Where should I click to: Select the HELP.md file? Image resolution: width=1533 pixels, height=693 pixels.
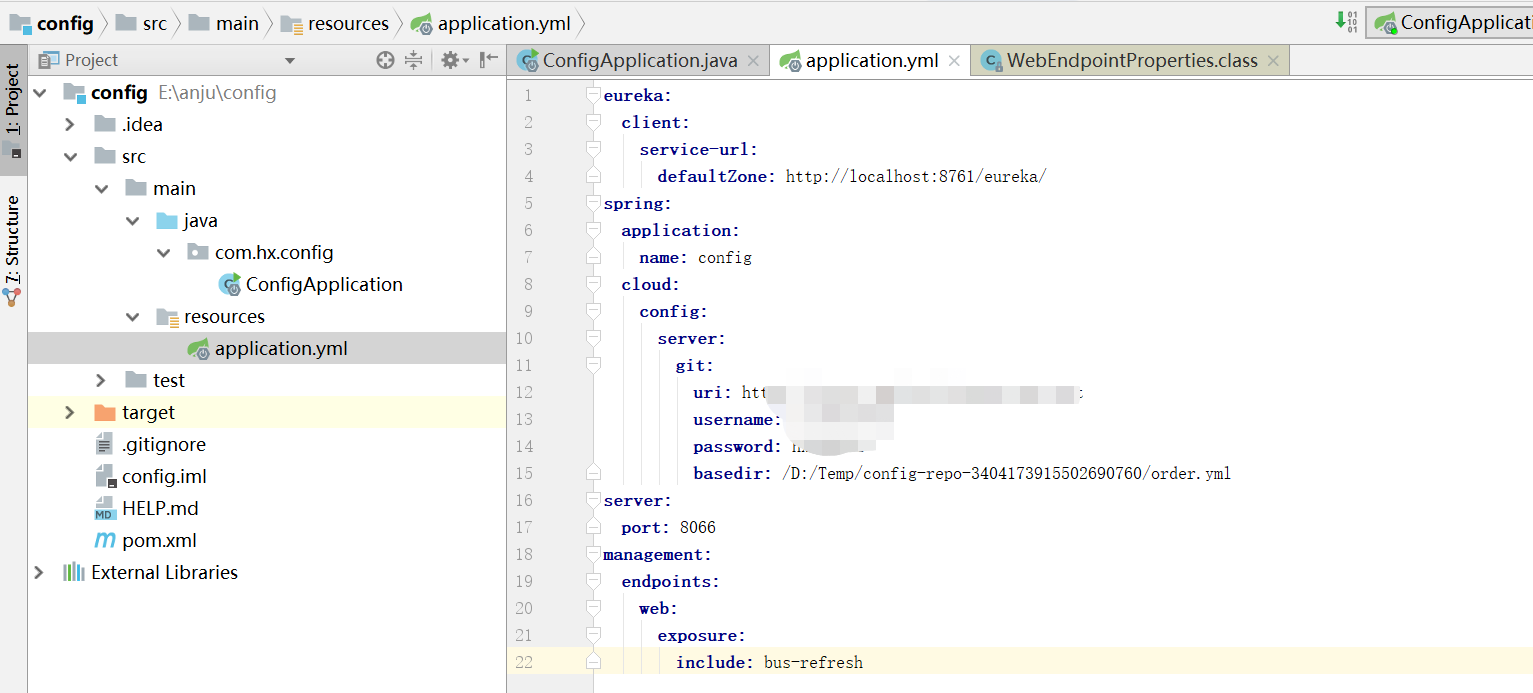point(160,509)
